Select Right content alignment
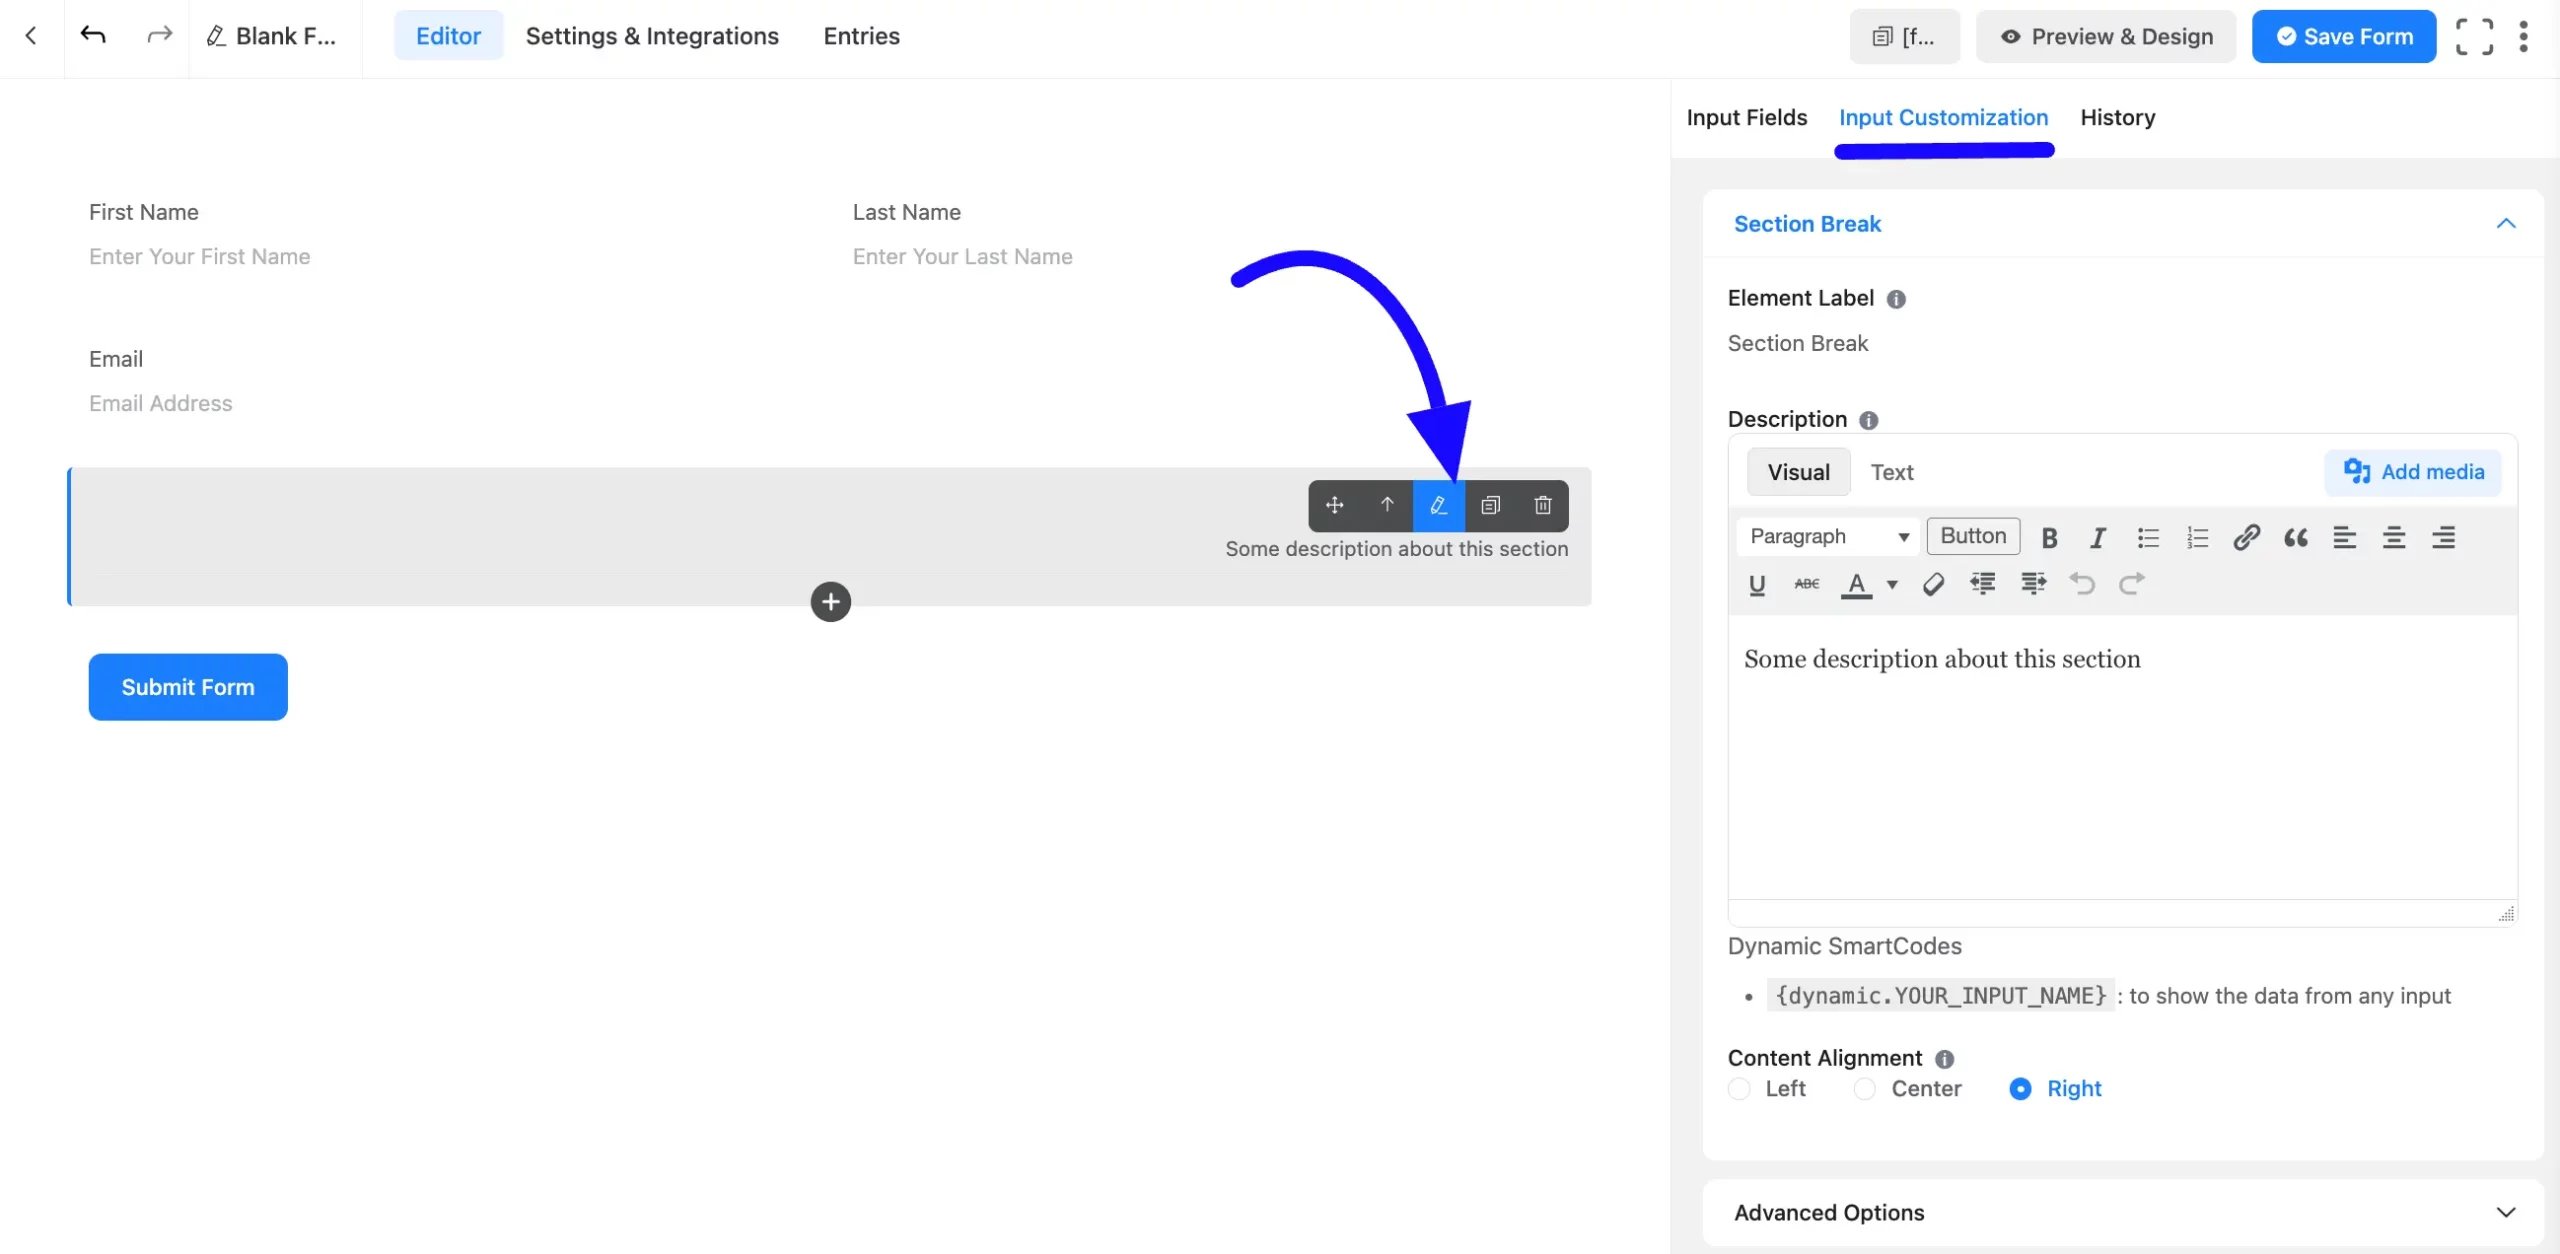This screenshot has width=2560, height=1254. (2020, 1089)
